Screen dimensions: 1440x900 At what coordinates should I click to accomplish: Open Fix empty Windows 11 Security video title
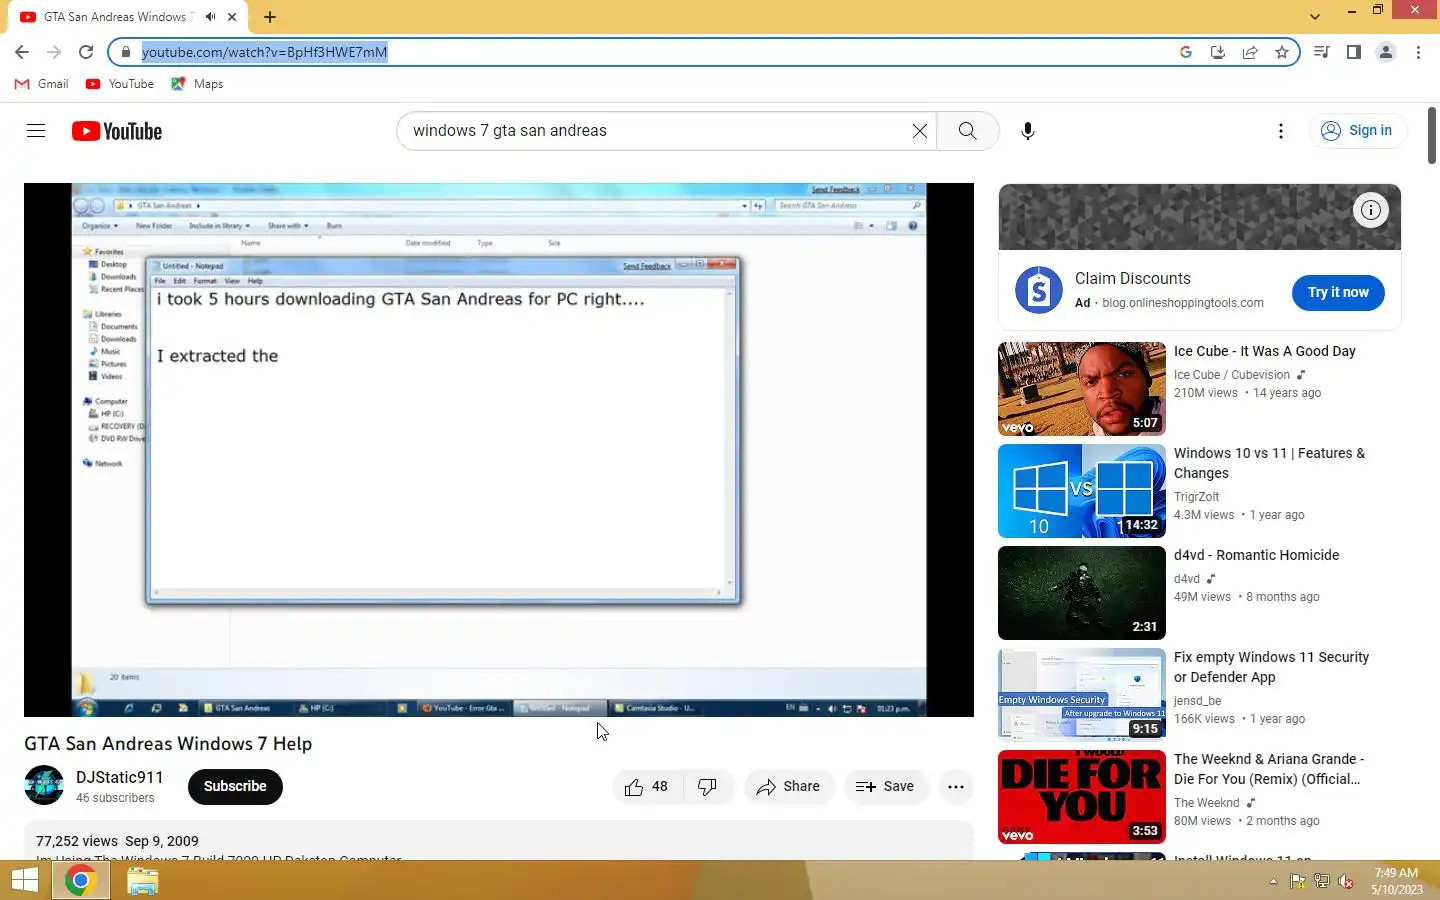(x=1271, y=667)
